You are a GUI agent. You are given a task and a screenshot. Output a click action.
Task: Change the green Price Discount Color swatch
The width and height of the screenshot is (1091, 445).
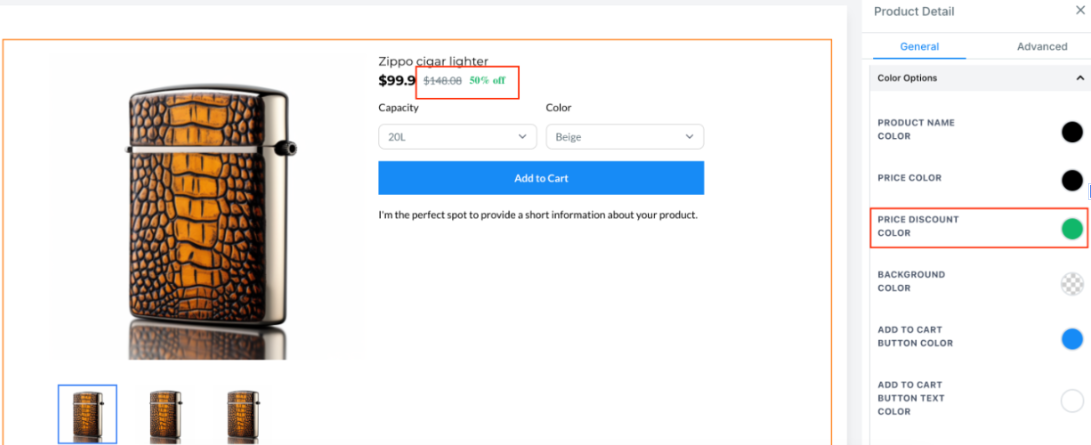coord(1072,229)
